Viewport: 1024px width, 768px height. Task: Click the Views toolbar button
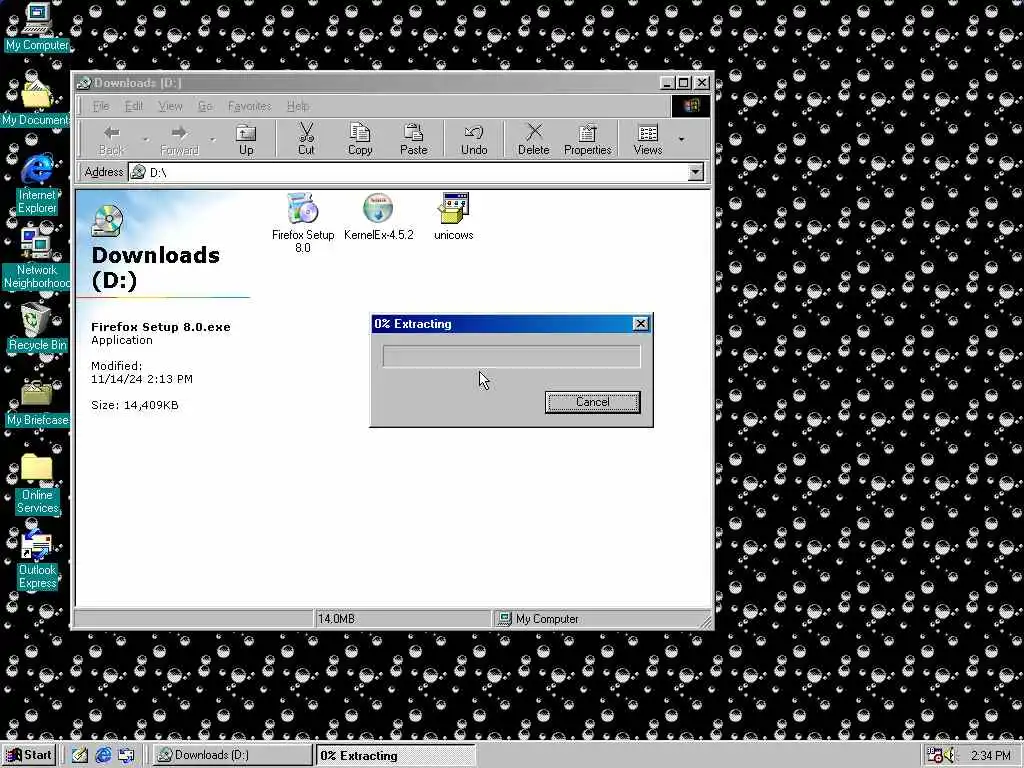tap(647, 140)
